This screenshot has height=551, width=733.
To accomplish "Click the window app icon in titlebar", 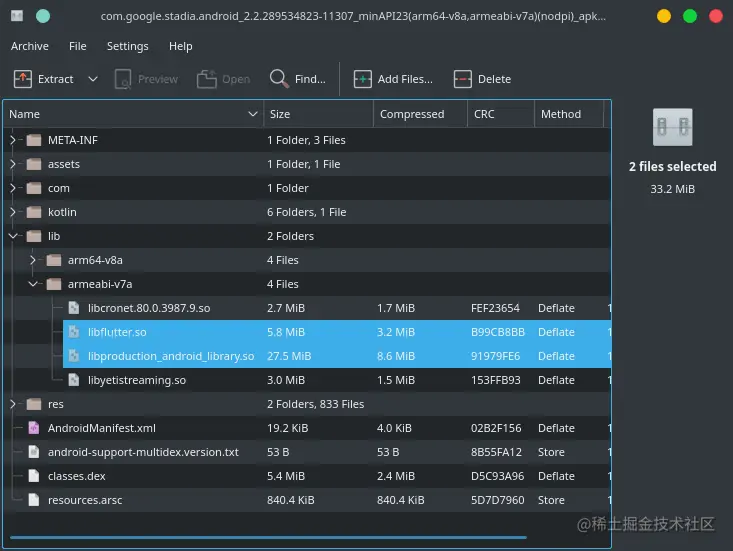I will pyautogui.click(x=17, y=16).
